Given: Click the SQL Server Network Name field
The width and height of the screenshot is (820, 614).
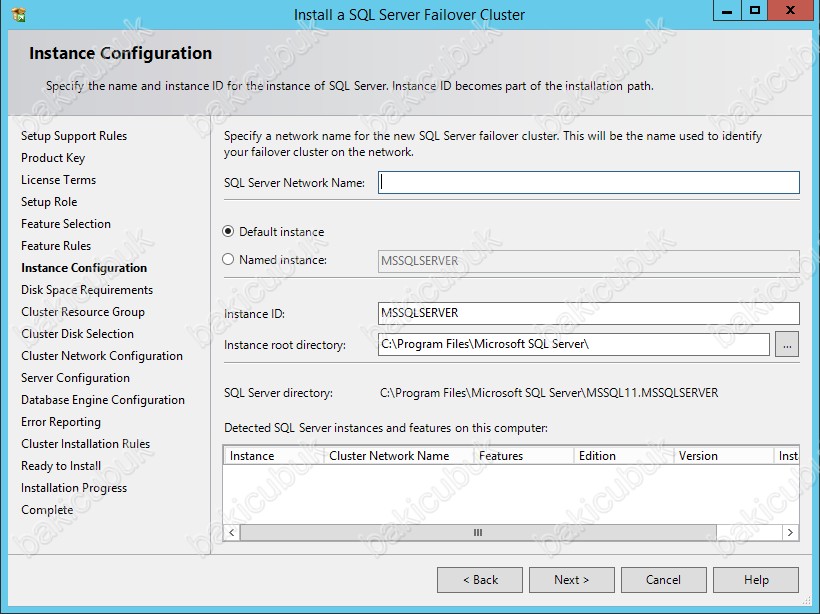Looking at the screenshot, I should (x=588, y=183).
